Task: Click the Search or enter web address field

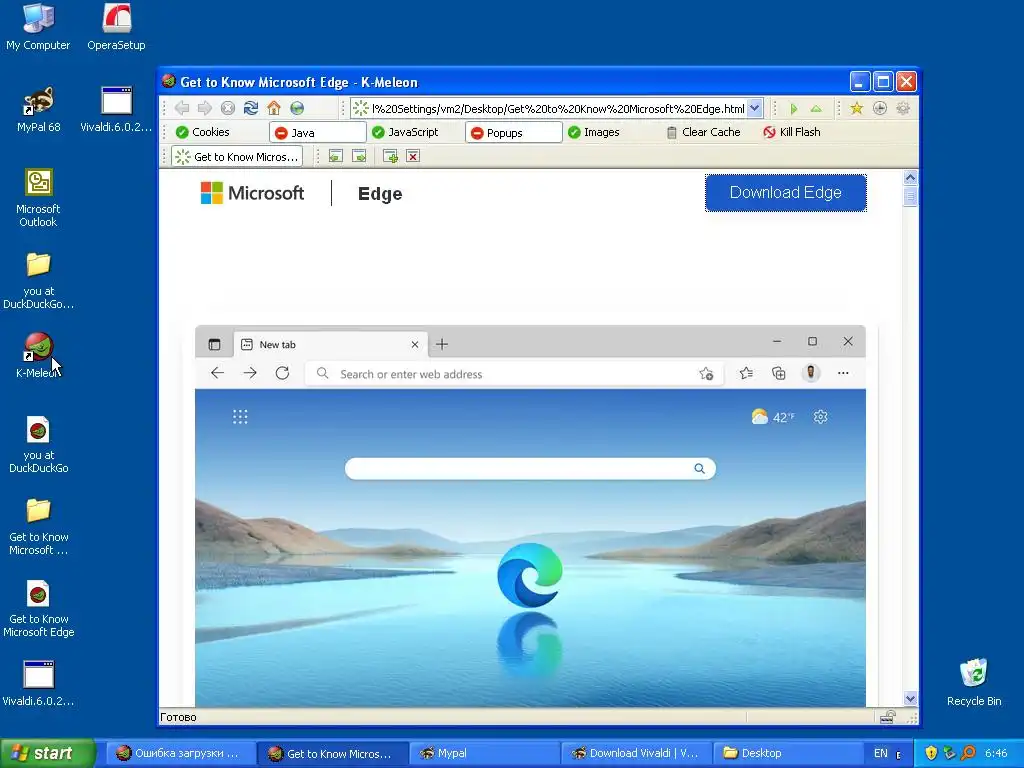Action: 513,374
